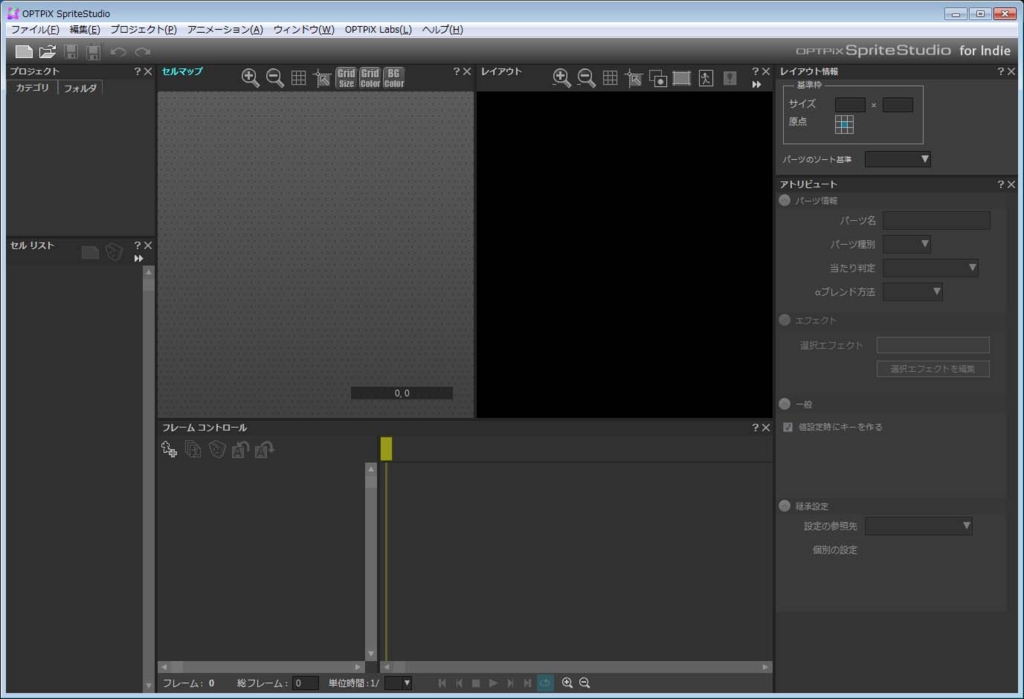Zoom out on the Layout panel
Image resolution: width=1024 pixels, height=699 pixels.
[586, 78]
